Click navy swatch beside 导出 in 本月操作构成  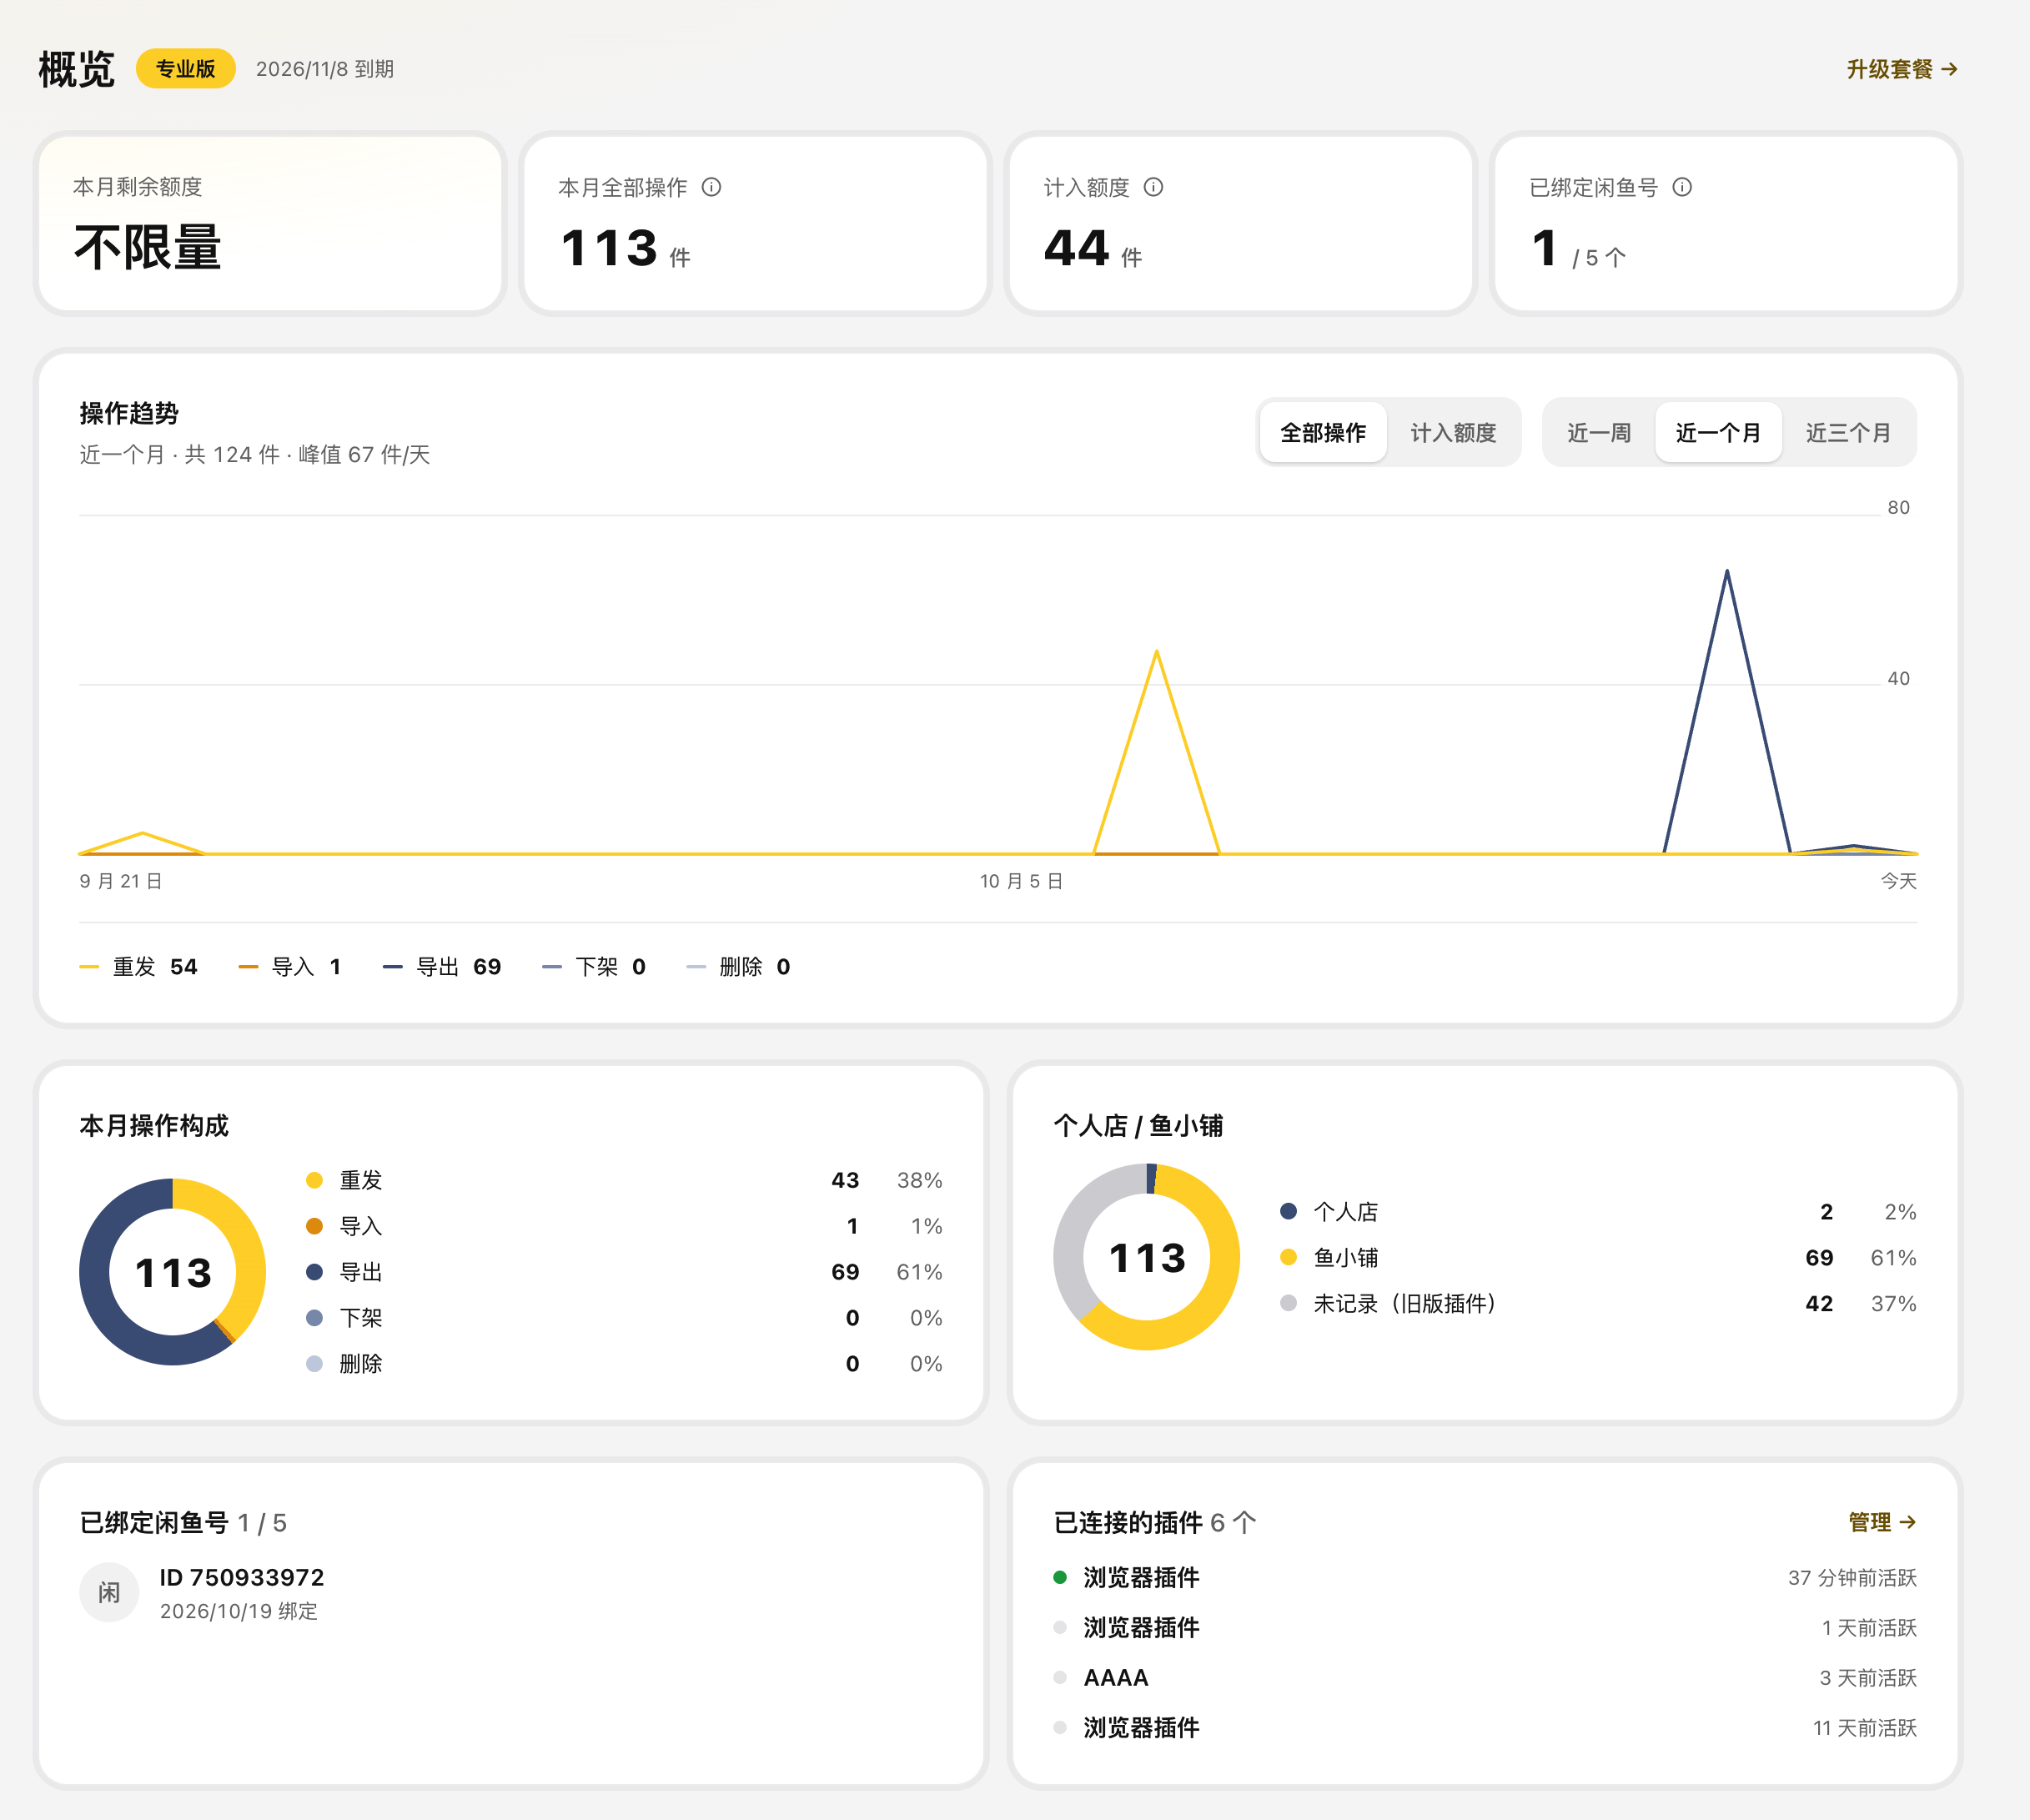(x=314, y=1272)
